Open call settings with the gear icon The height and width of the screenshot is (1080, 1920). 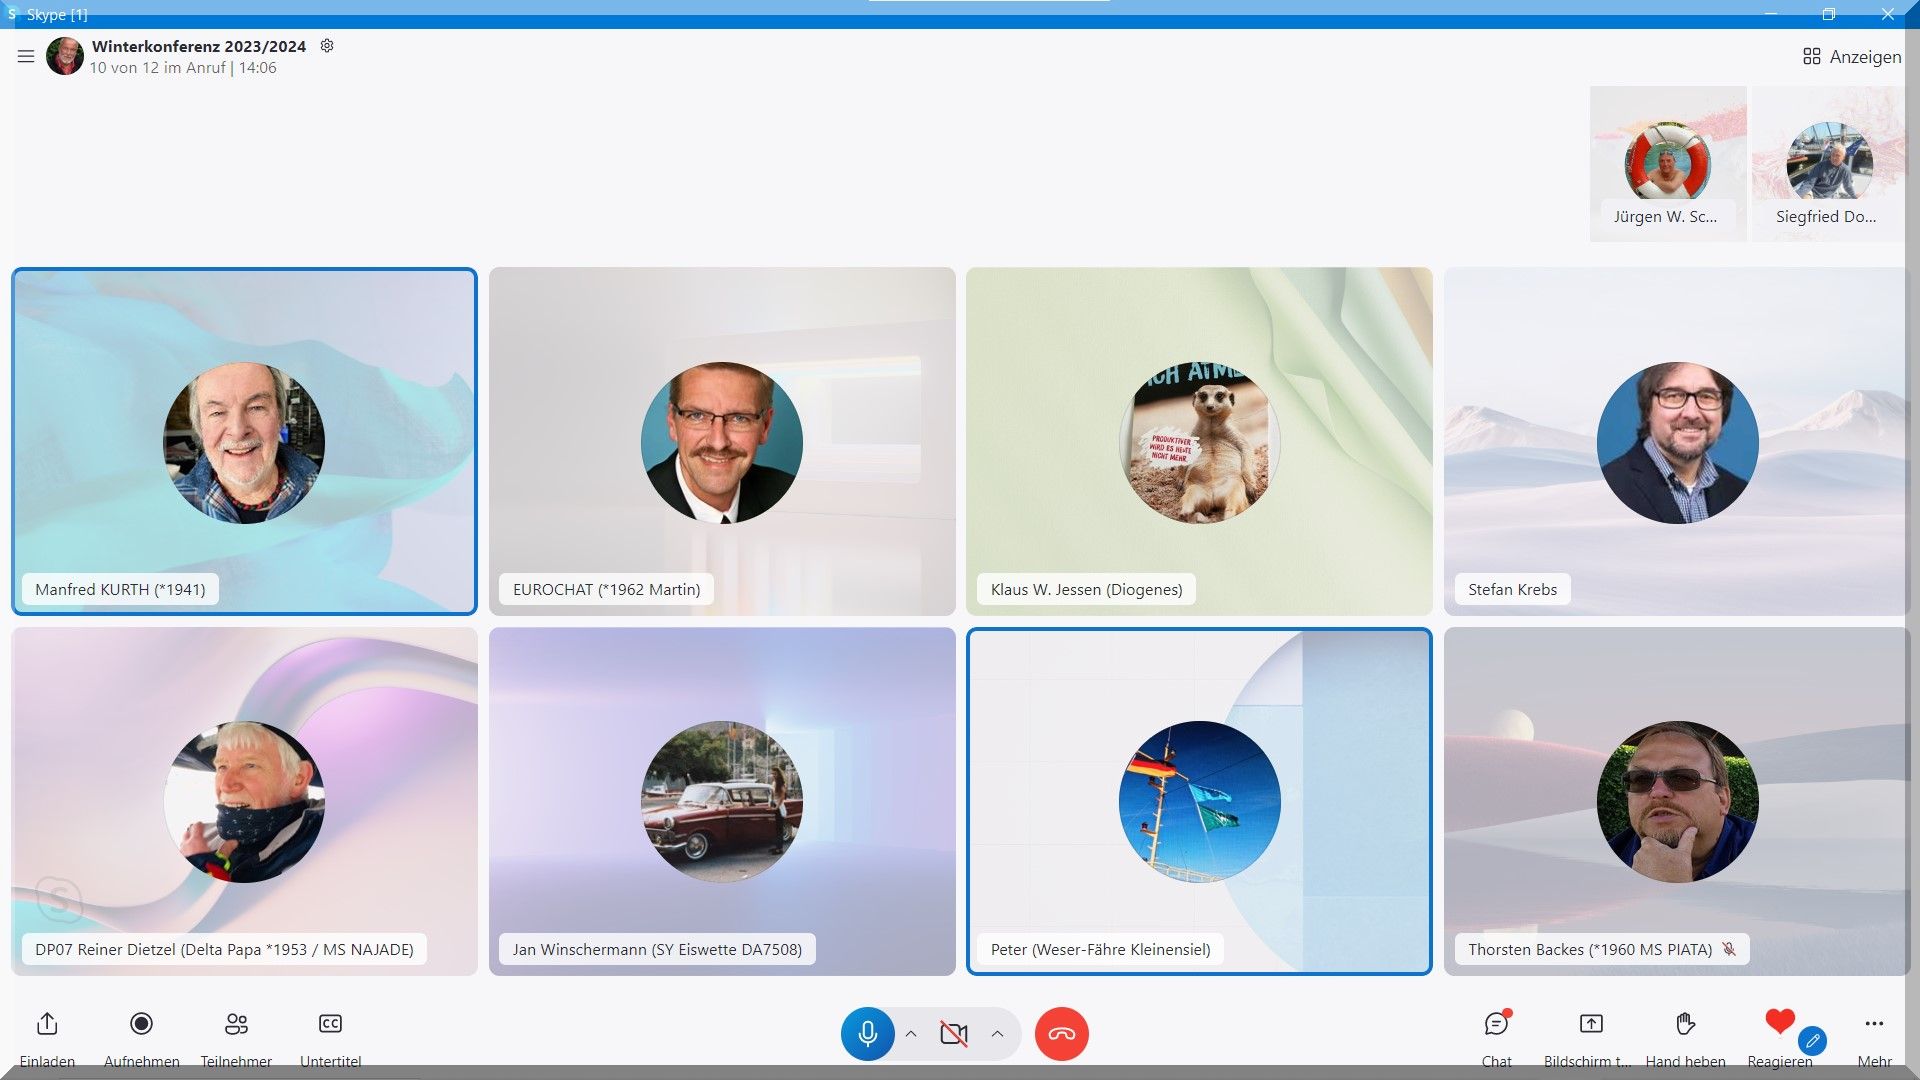click(327, 46)
